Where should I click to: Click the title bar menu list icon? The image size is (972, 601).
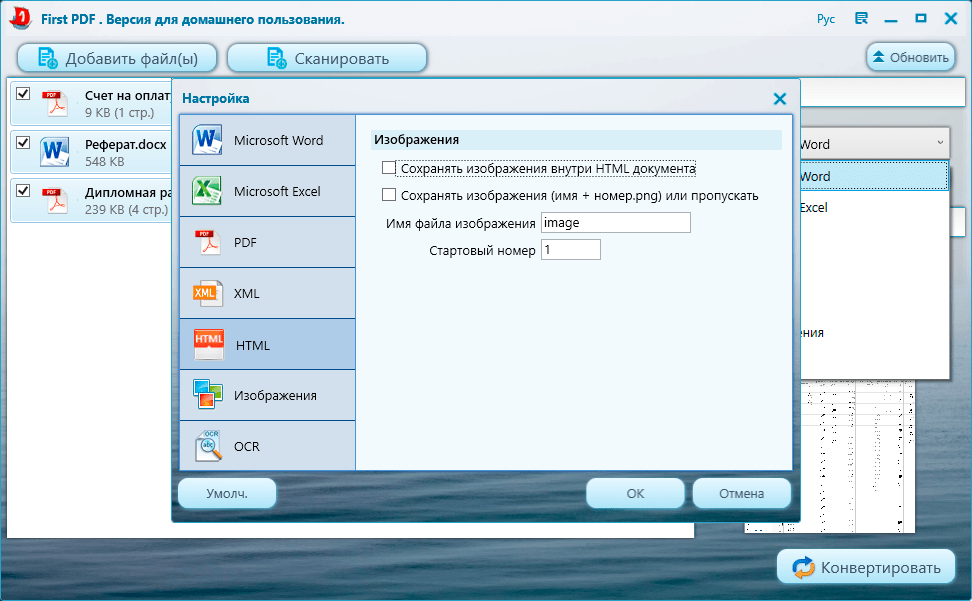[861, 19]
